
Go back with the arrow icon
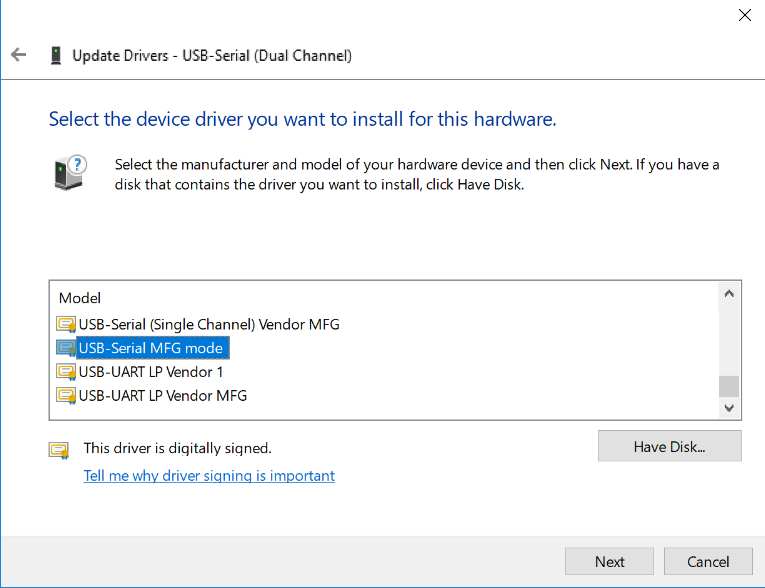[x=19, y=55]
